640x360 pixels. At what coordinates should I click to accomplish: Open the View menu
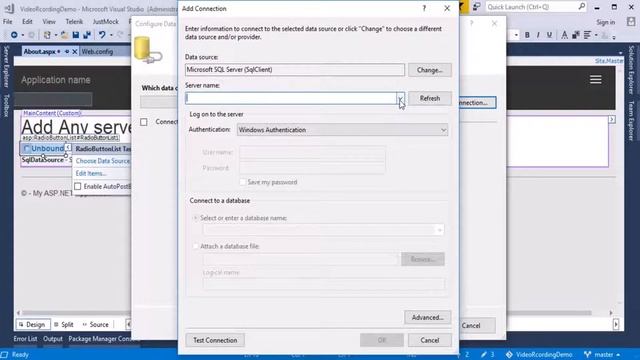(x=49, y=22)
